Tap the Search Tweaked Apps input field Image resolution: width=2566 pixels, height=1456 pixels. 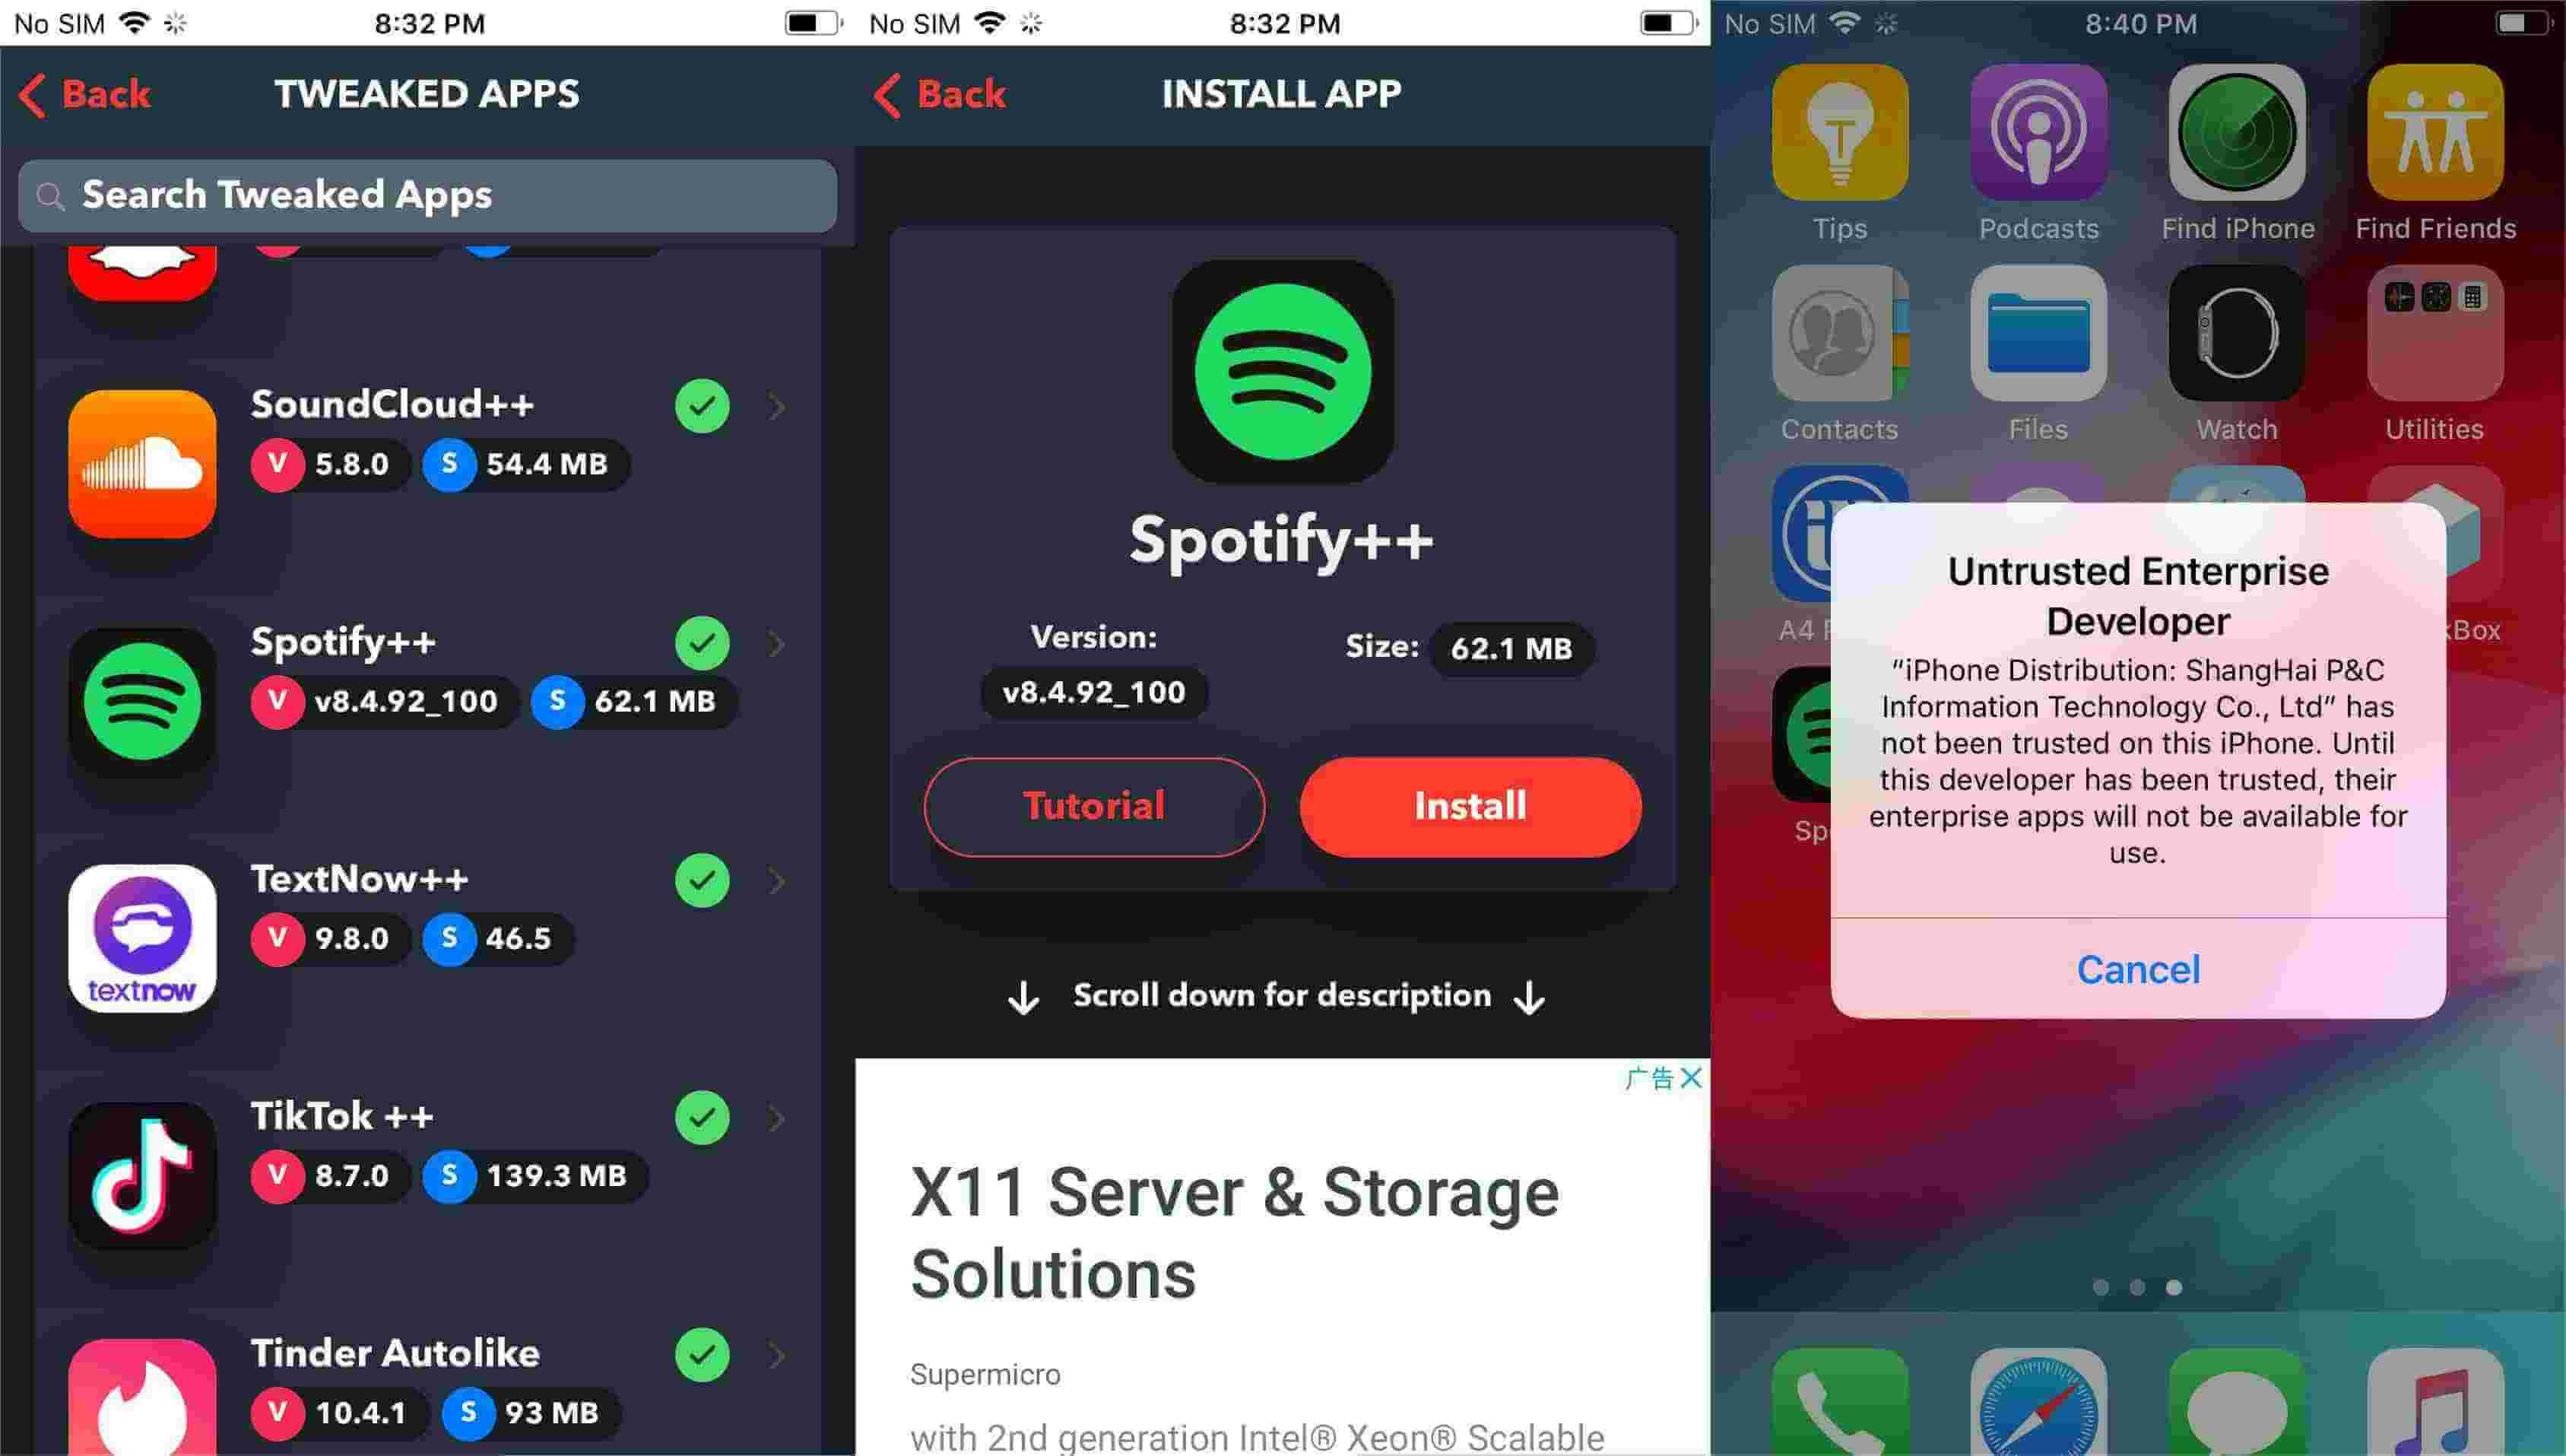(427, 192)
